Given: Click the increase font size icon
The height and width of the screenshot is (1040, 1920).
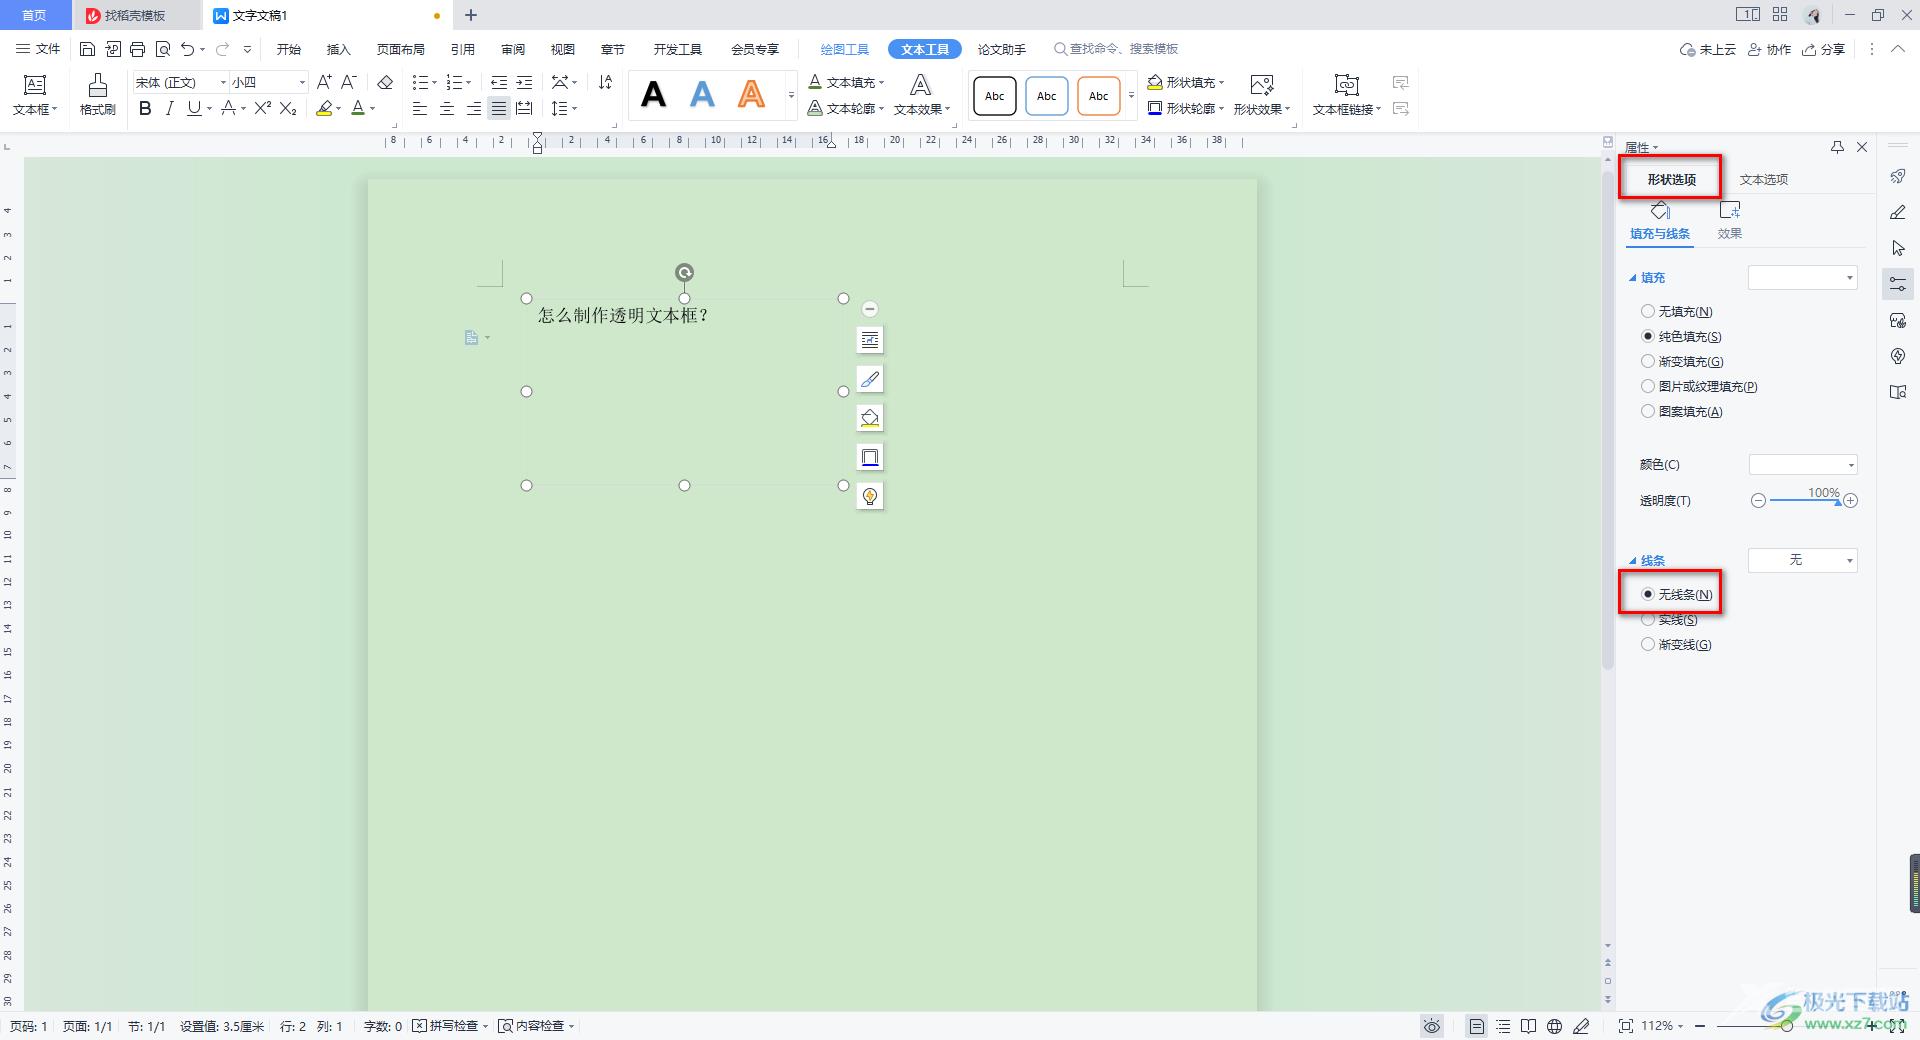Looking at the screenshot, I should pyautogui.click(x=324, y=82).
